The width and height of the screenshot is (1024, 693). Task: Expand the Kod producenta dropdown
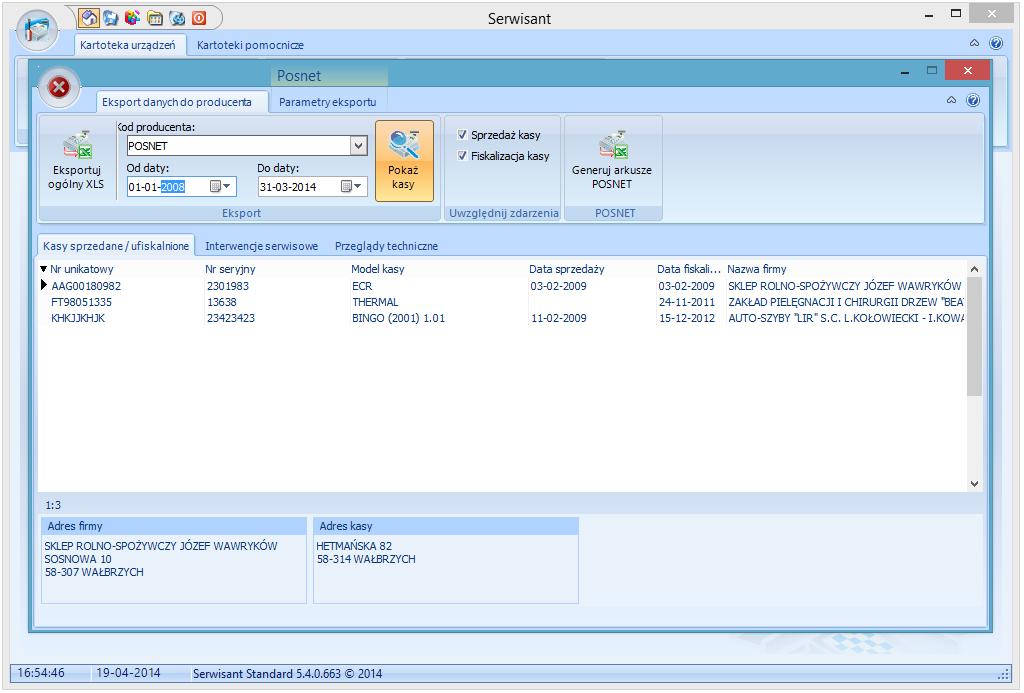click(359, 146)
